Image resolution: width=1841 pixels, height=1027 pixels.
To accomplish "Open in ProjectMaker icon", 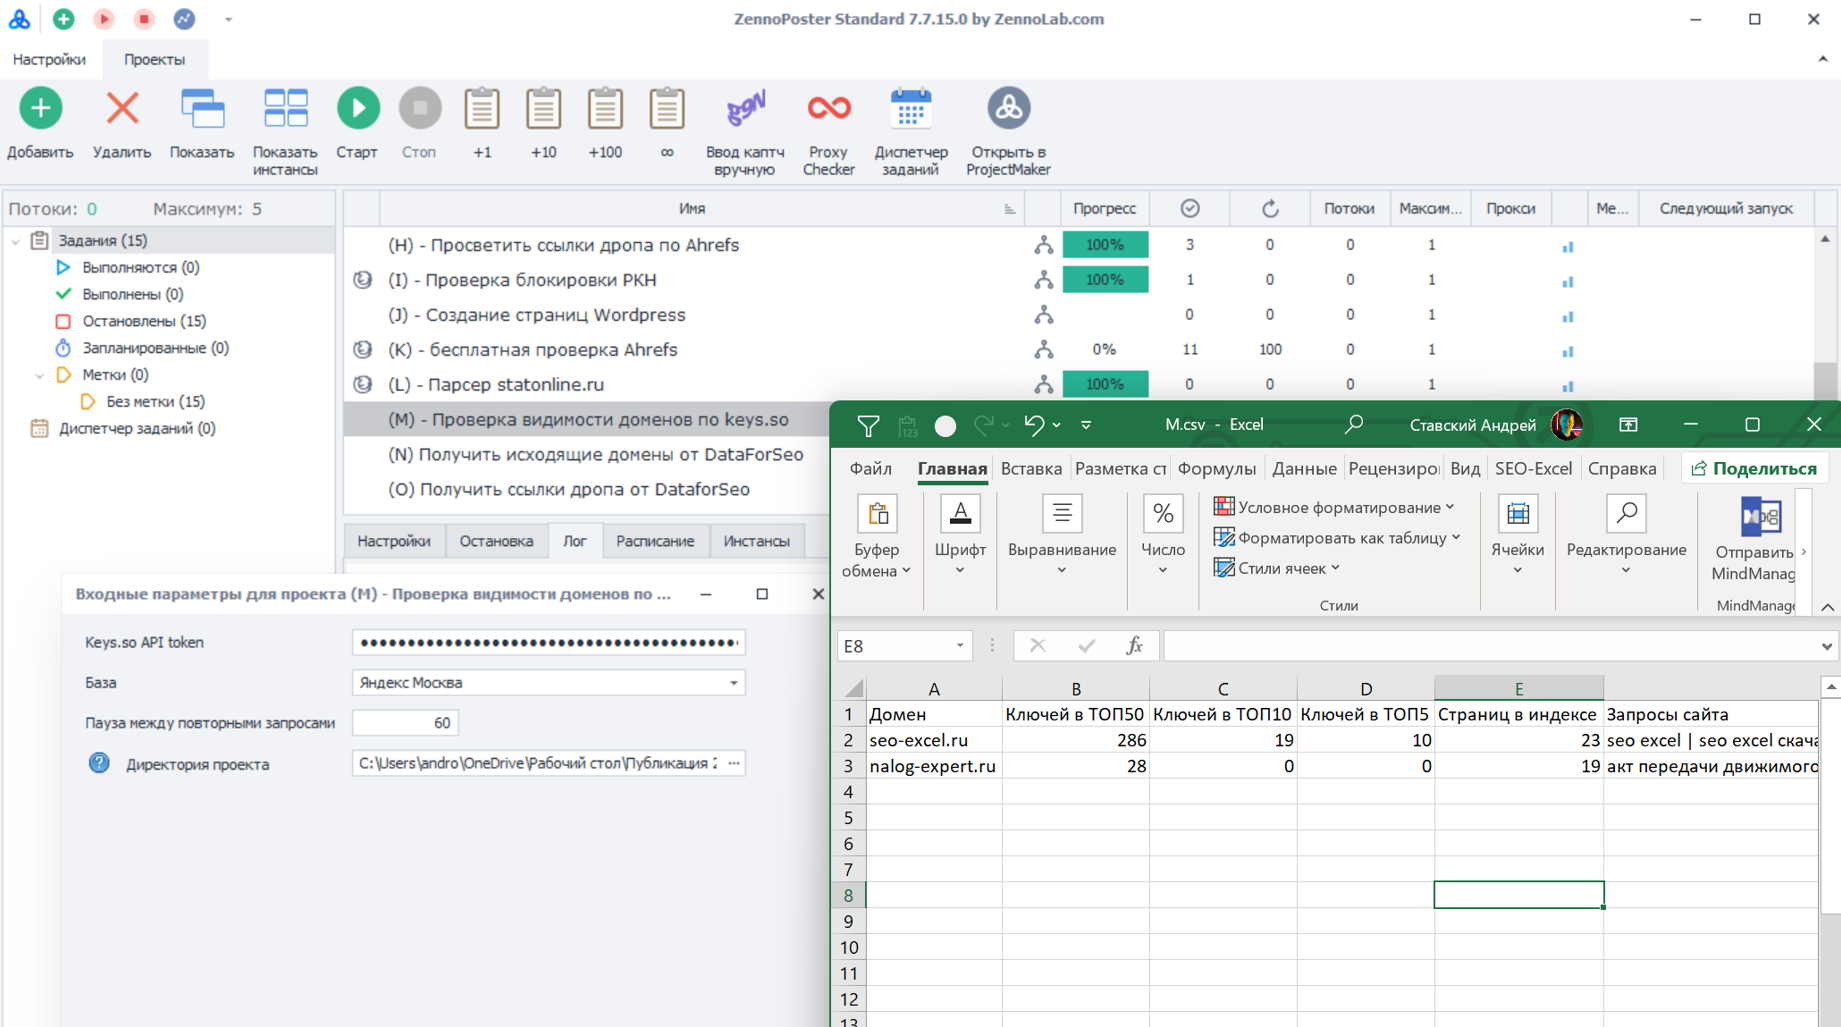I will pyautogui.click(x=1008, y=108).
